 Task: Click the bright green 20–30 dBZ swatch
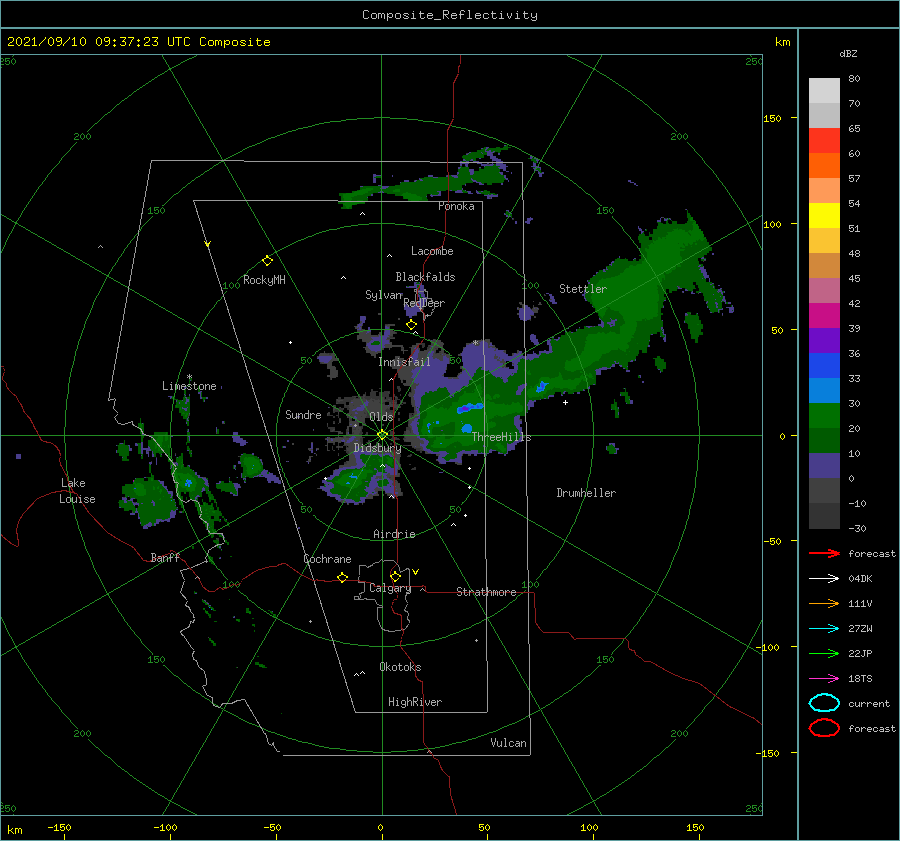pos(824,416)
